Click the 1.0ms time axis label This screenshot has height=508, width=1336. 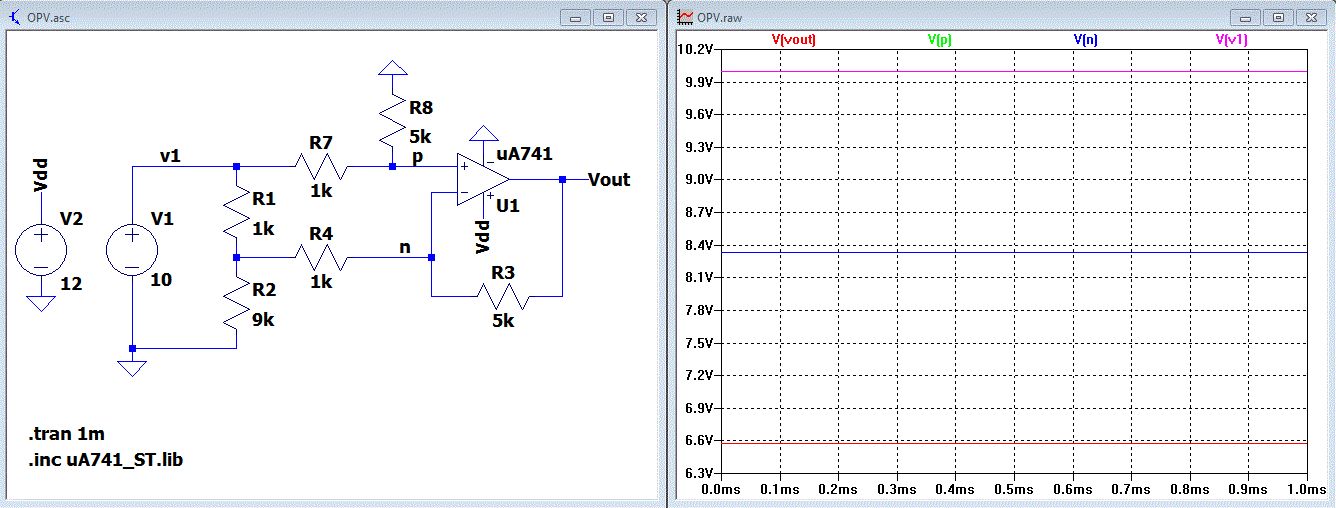click(1307, 491)
